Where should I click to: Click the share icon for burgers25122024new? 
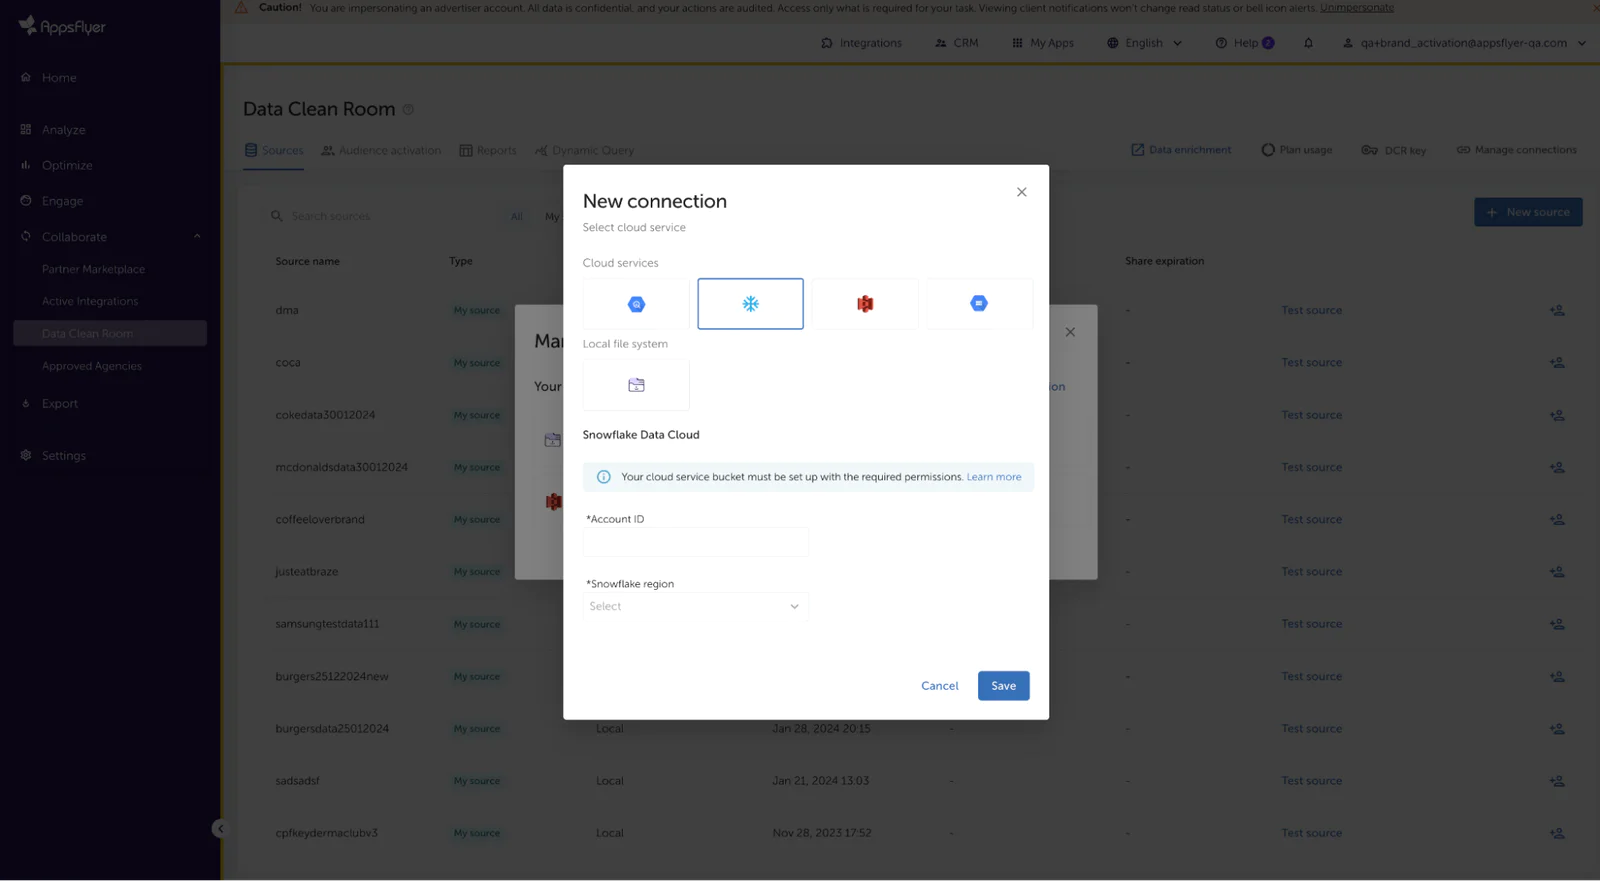(x=1557, y=677)
